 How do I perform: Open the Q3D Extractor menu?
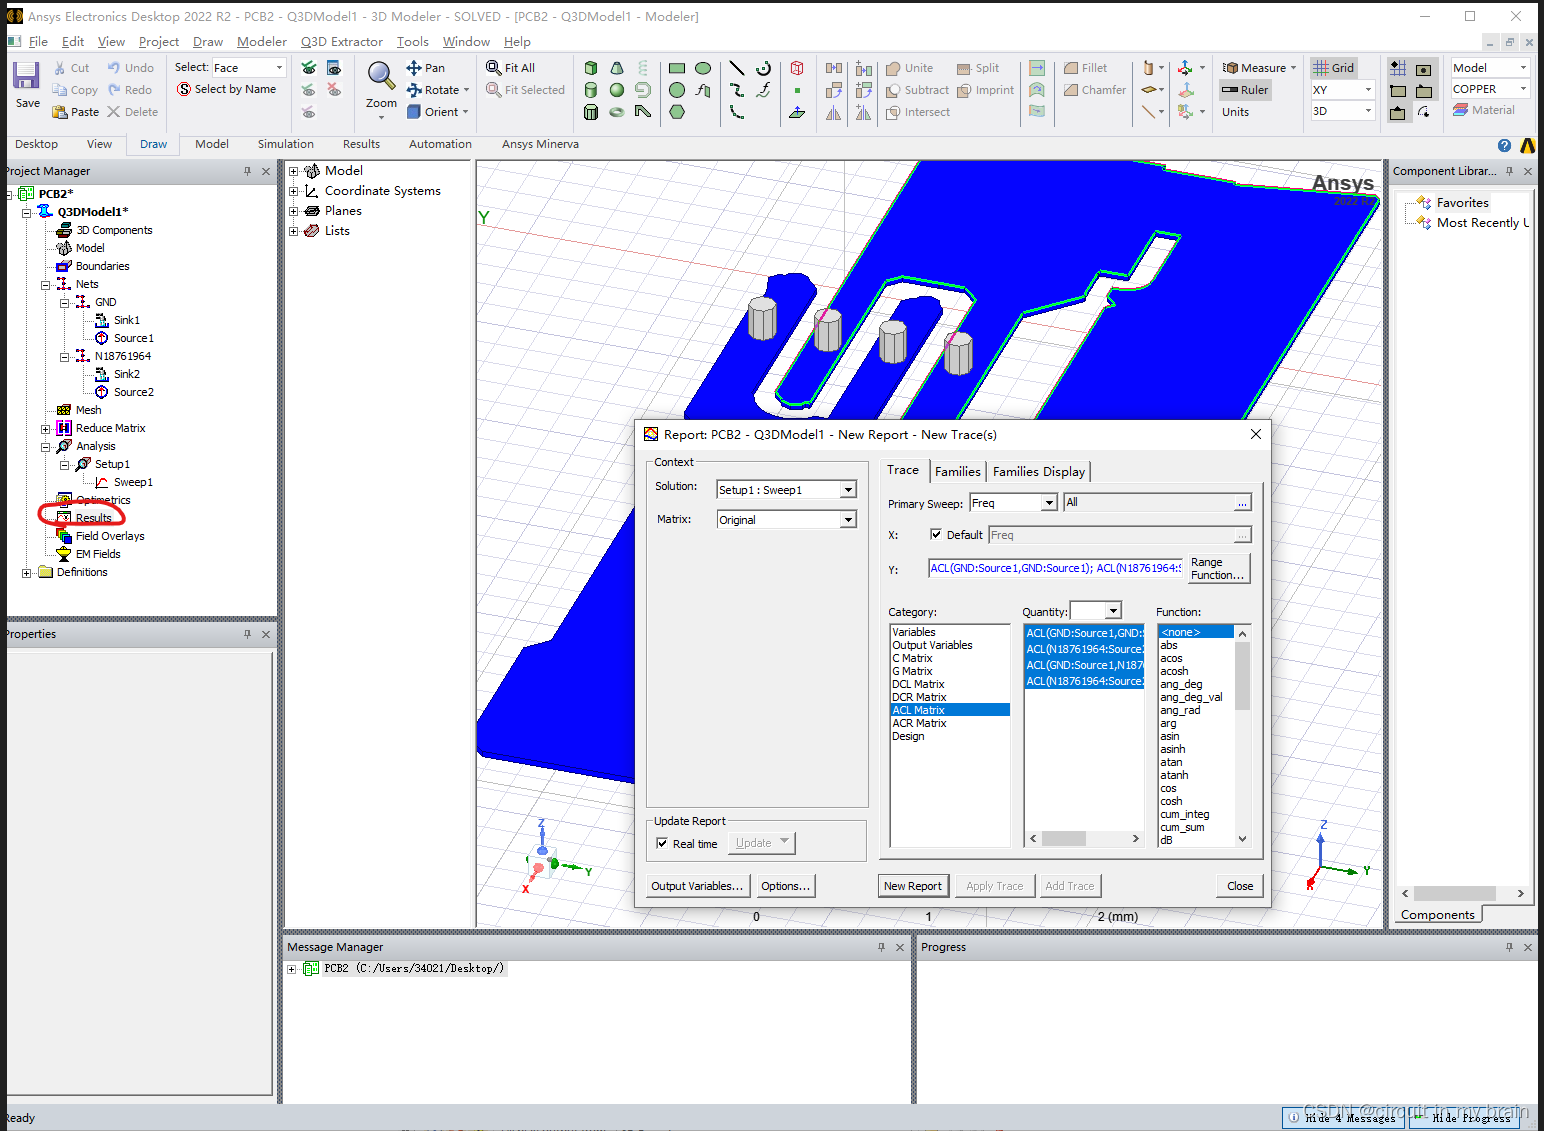click(342, 42)
